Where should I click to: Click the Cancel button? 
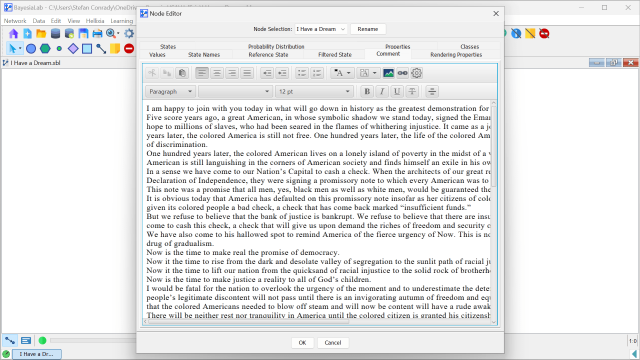coord(333,342)
